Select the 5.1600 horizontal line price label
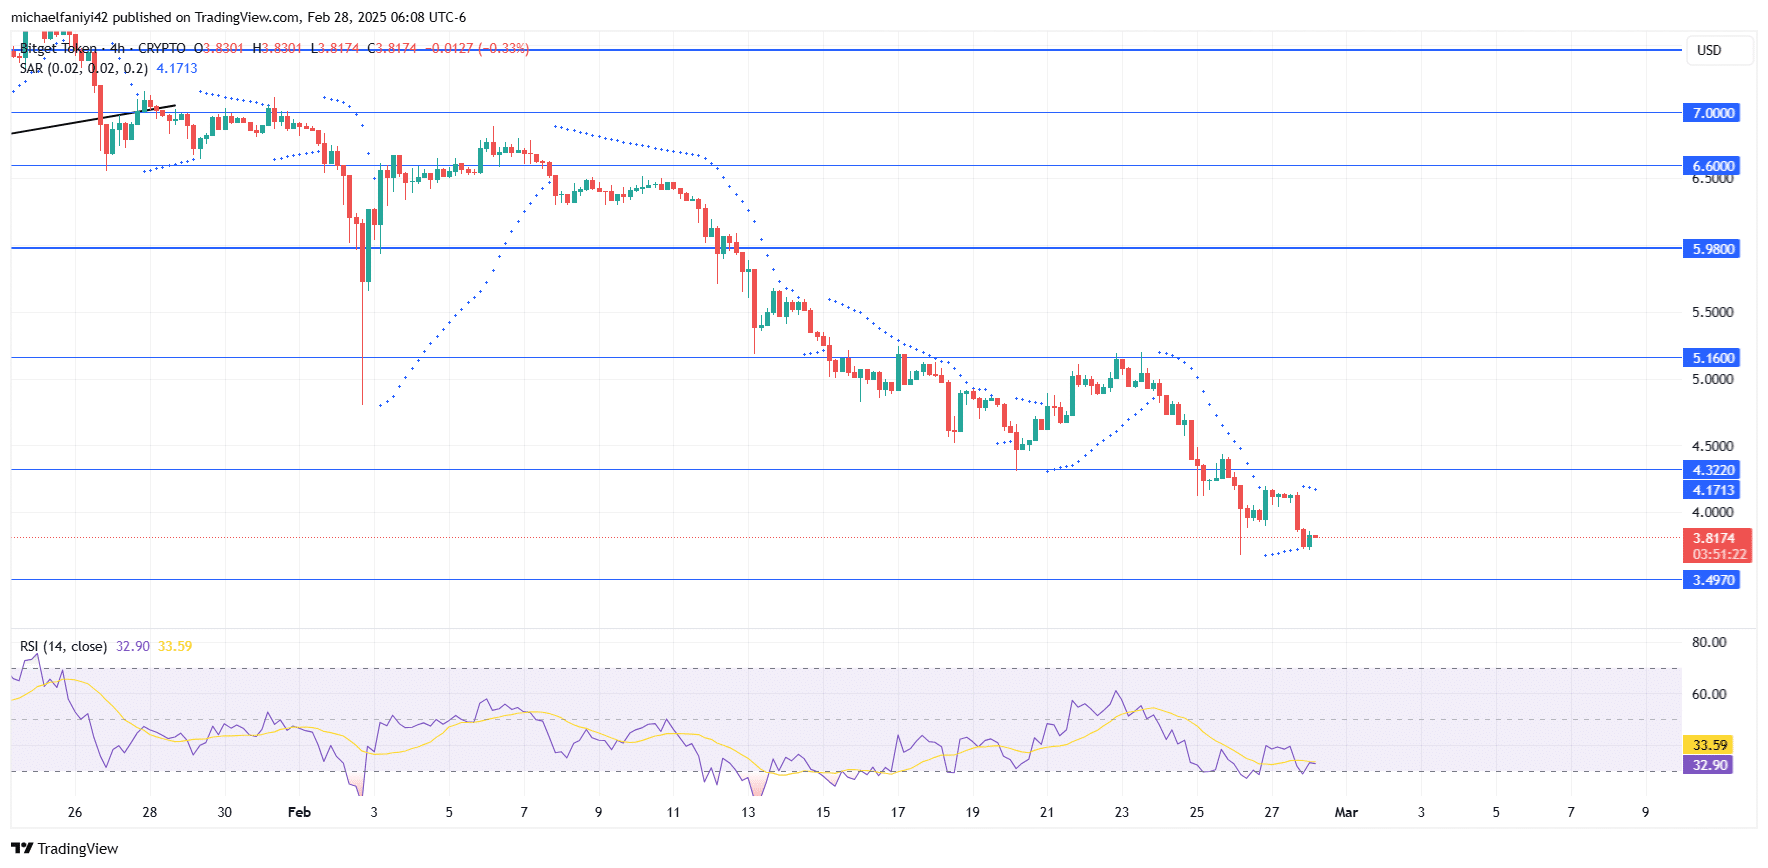This screenshot has width=1768, height=868. (1713, 357)
